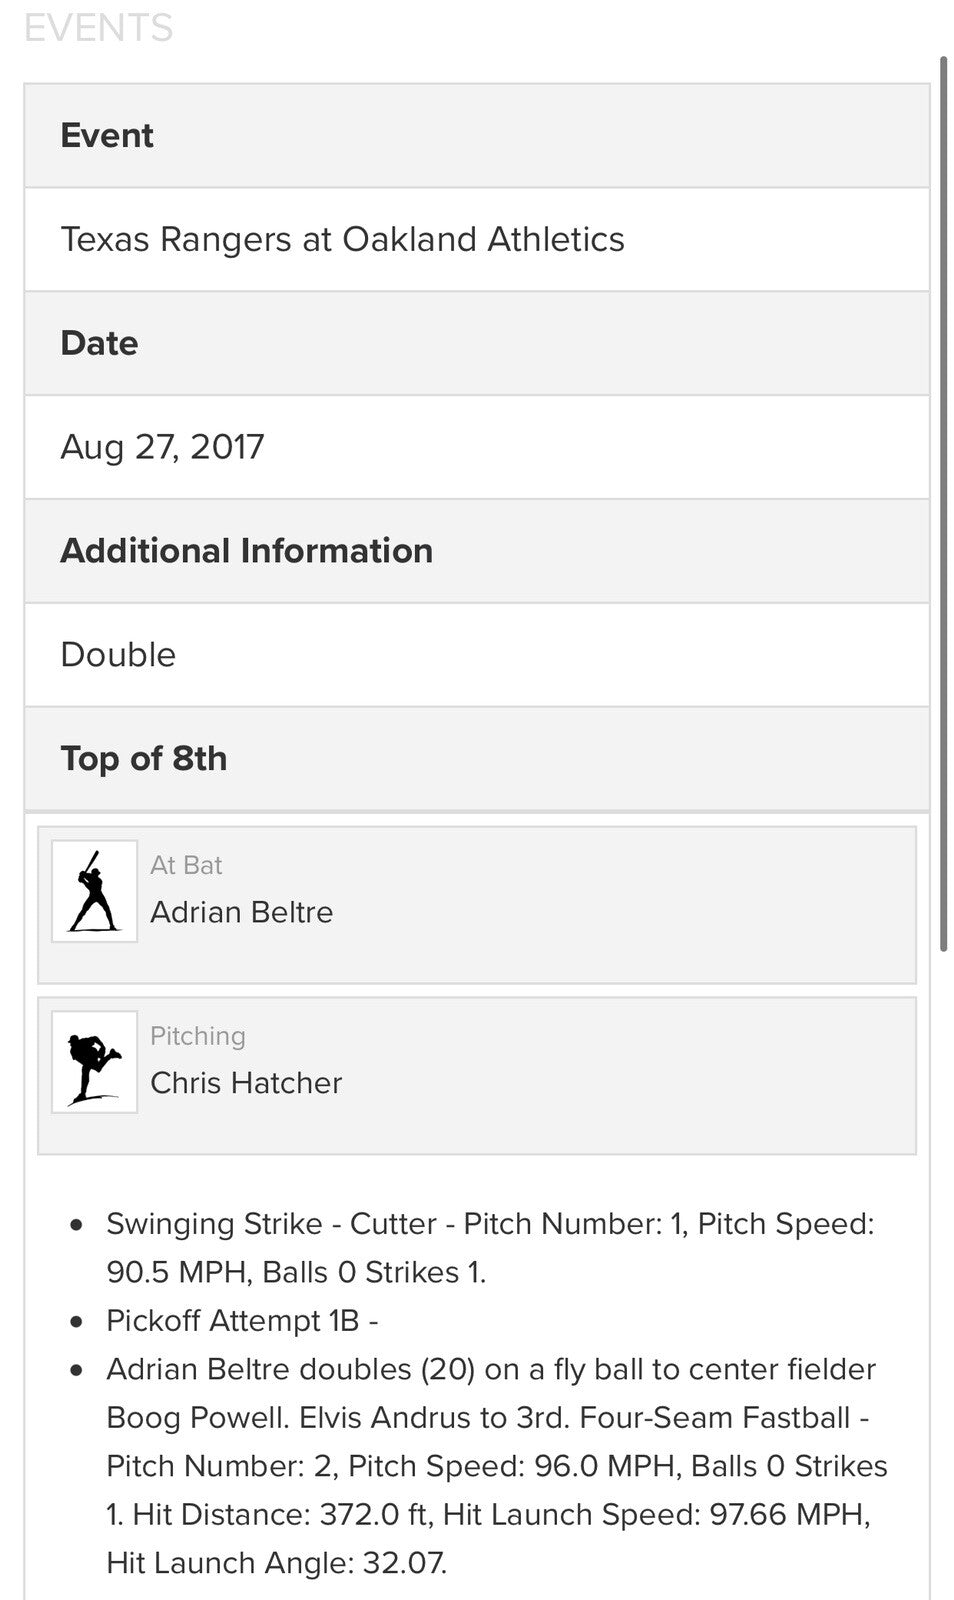Select the EVENTS heading at the top
The width and height of the screenshot is (954, 1600).
click(98, 28)
